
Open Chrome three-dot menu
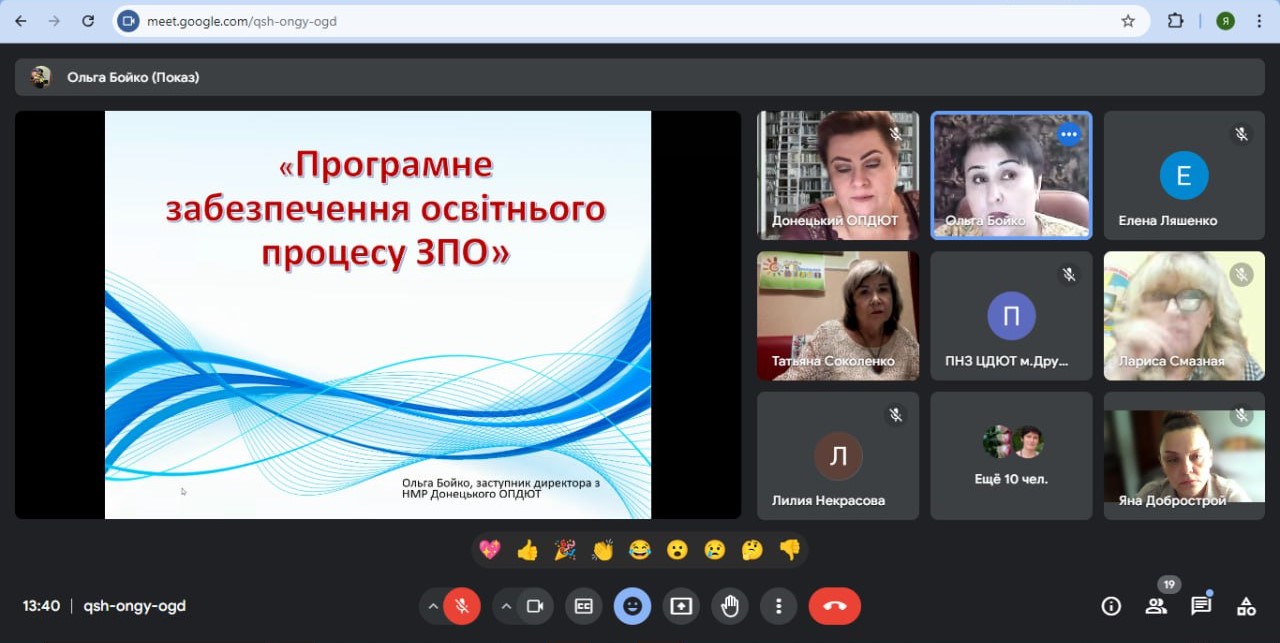click(x=1259, y=21)
